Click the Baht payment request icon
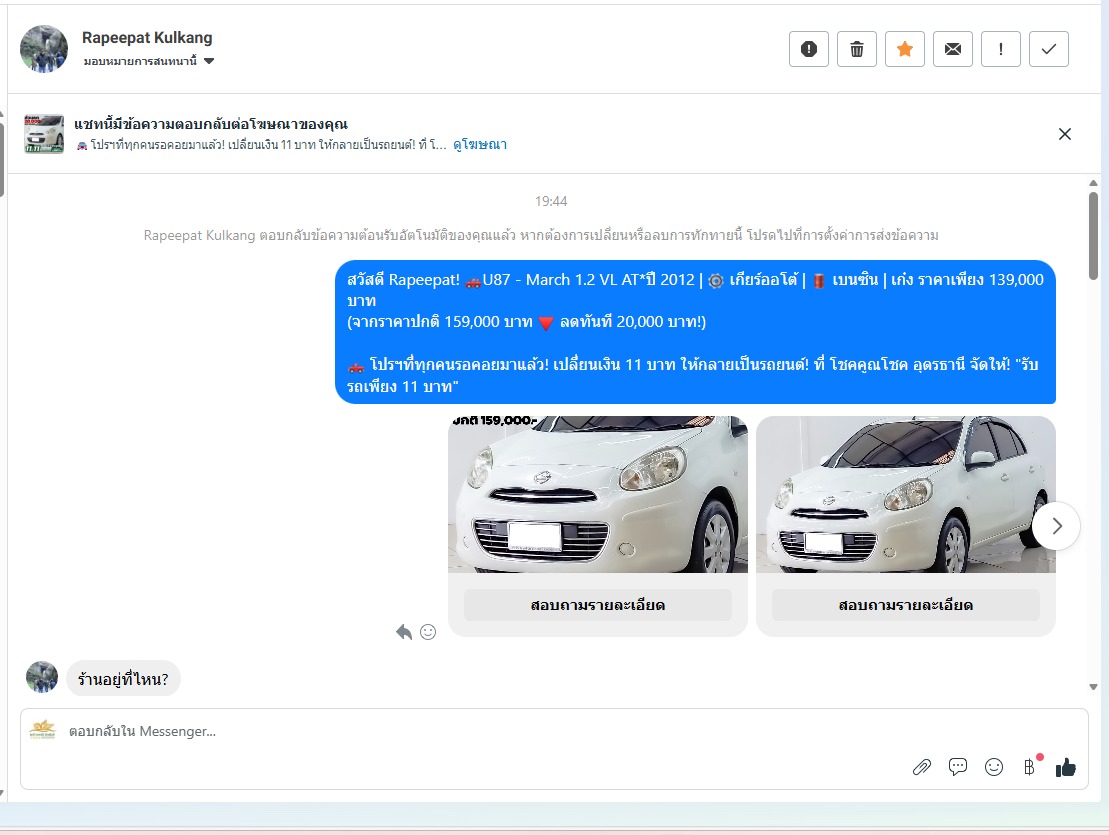1109x835 pixels. 1029,767
